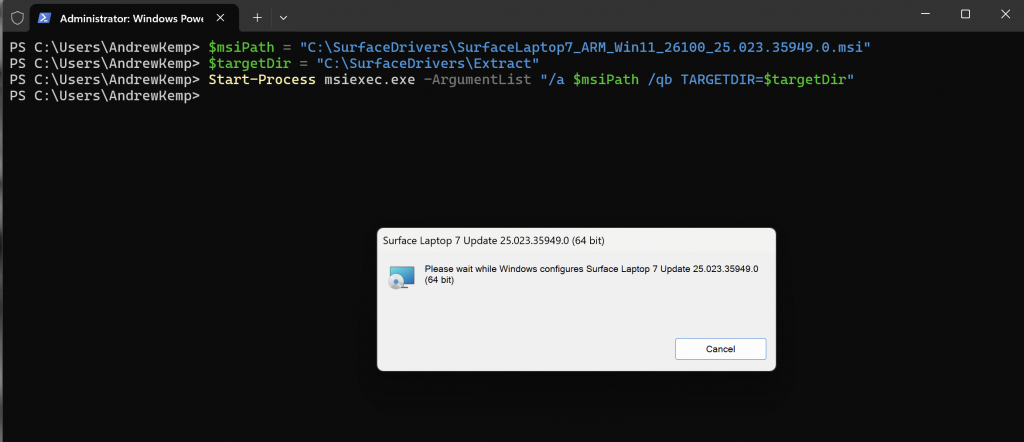Viewport: 1024px width, 442px height.
Task: Expand the new tab profile dropdown chevron
Action: 283,18
